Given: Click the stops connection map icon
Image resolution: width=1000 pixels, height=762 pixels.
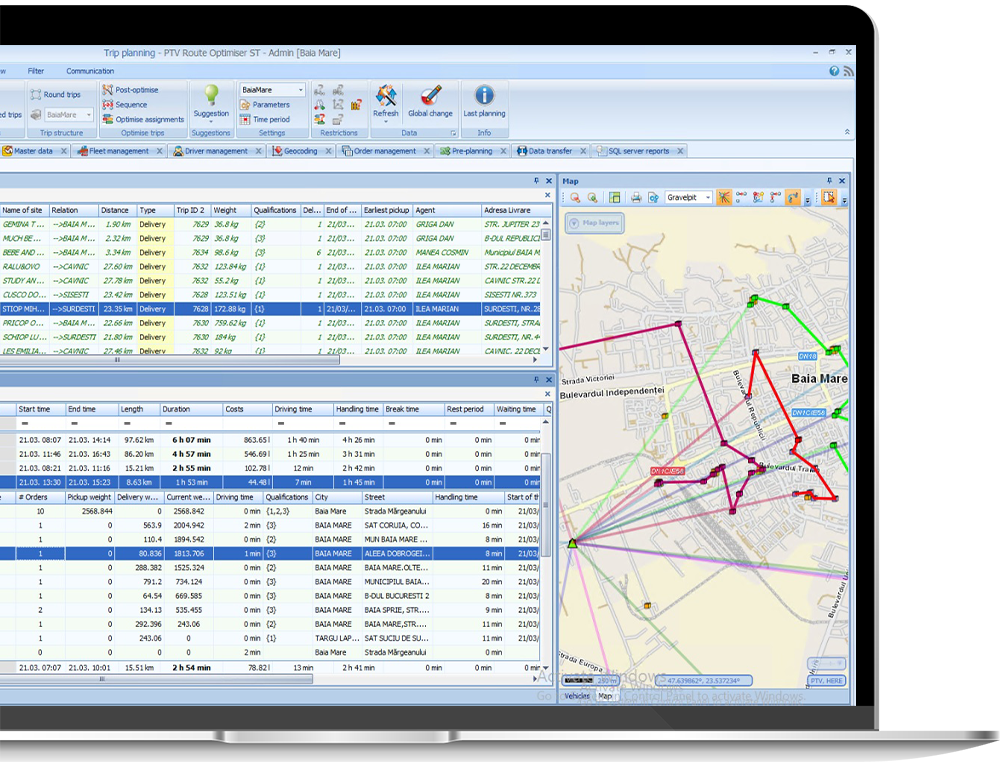Looking at the screenshot, I should (776, 198).
